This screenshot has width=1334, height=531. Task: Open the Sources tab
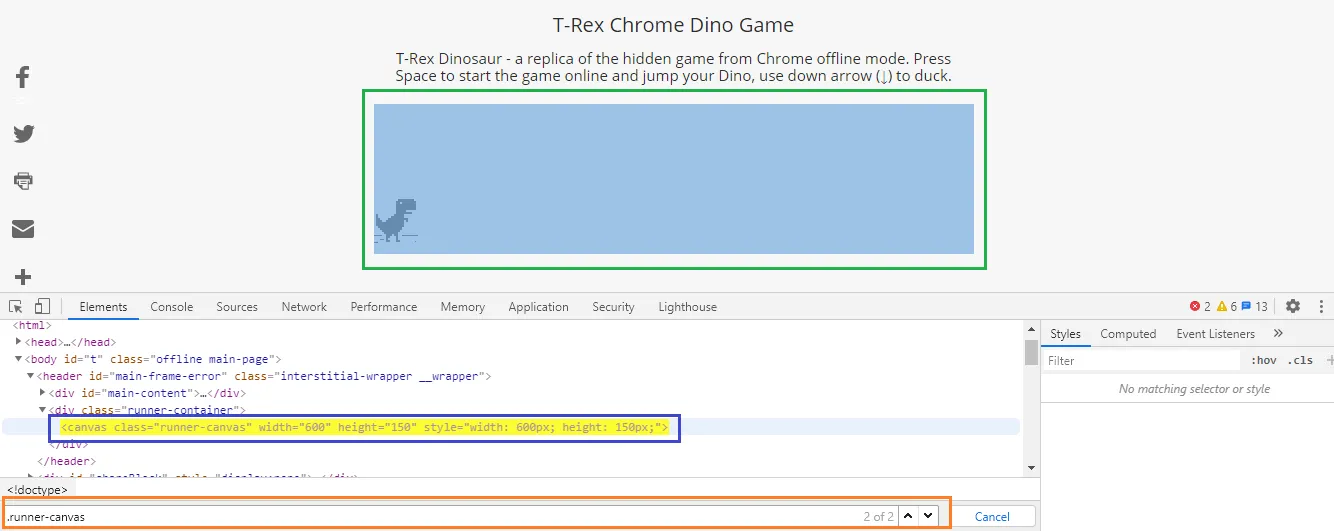point(237,307)
